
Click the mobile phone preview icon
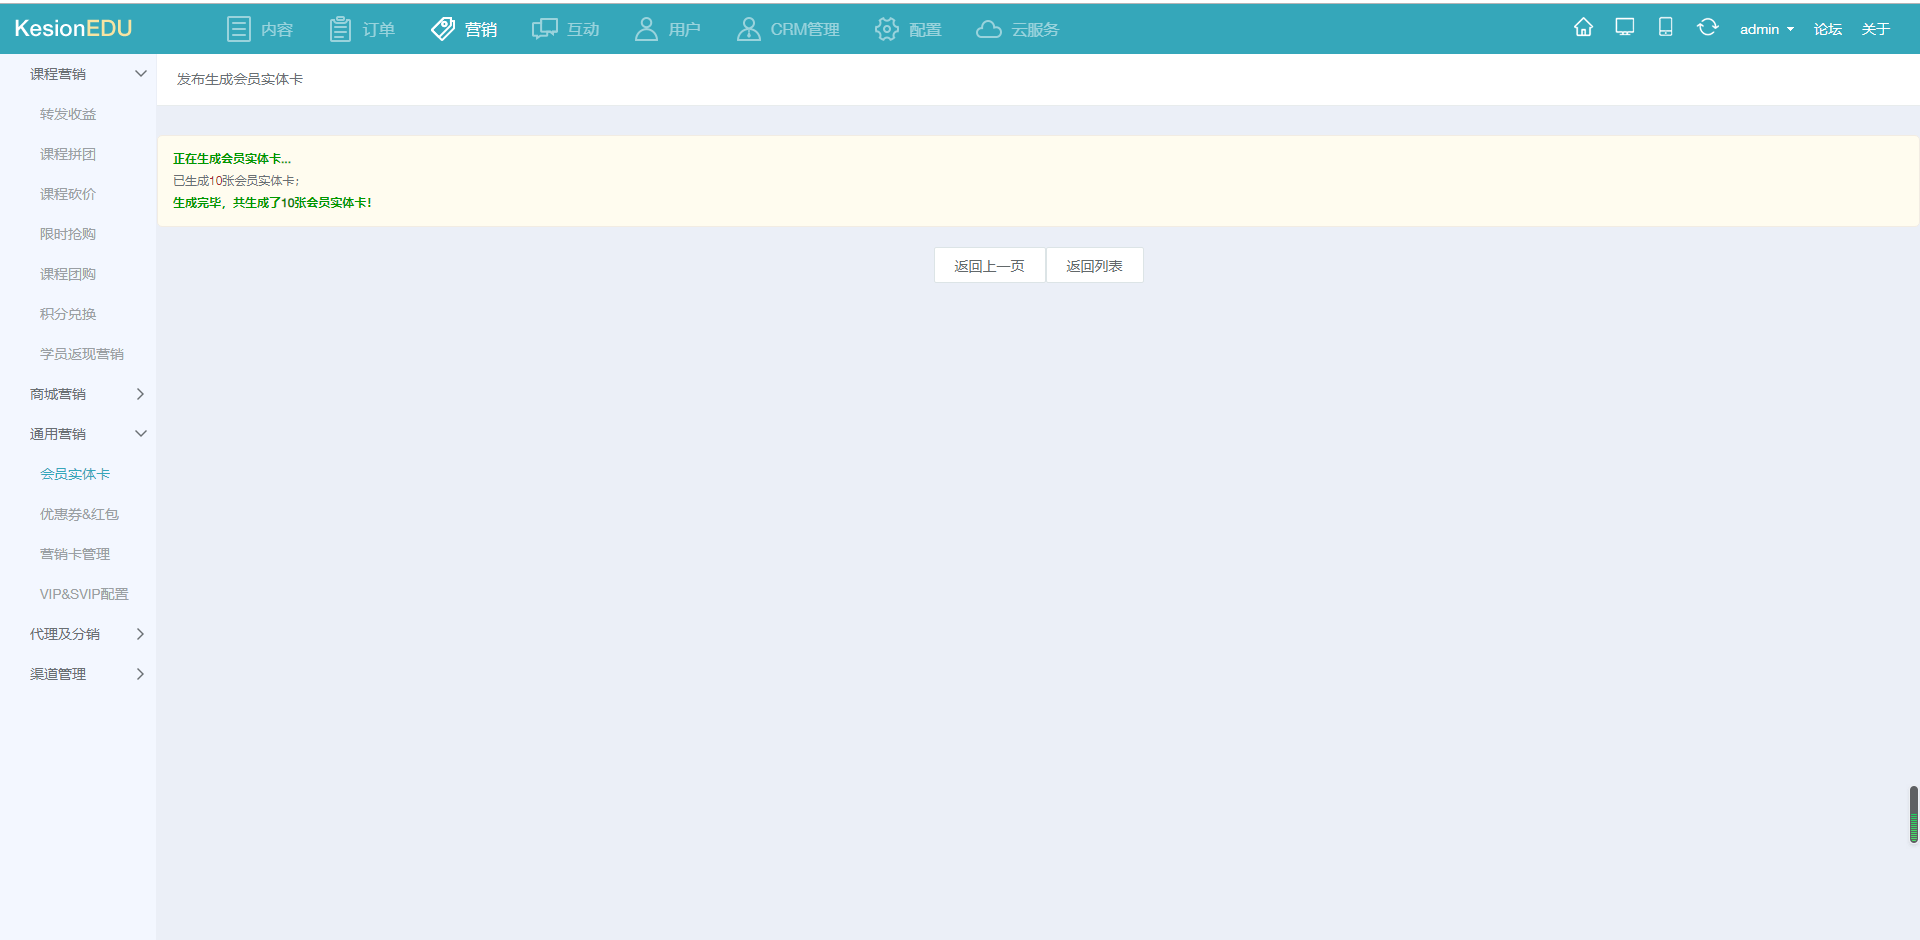(1665, 28)
